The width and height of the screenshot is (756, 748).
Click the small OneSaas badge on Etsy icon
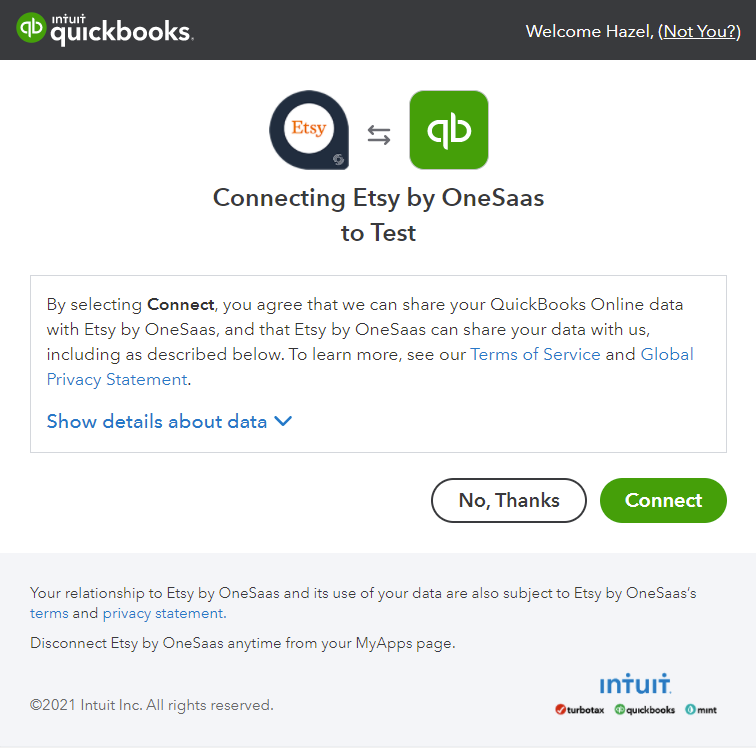coord(338,159)
